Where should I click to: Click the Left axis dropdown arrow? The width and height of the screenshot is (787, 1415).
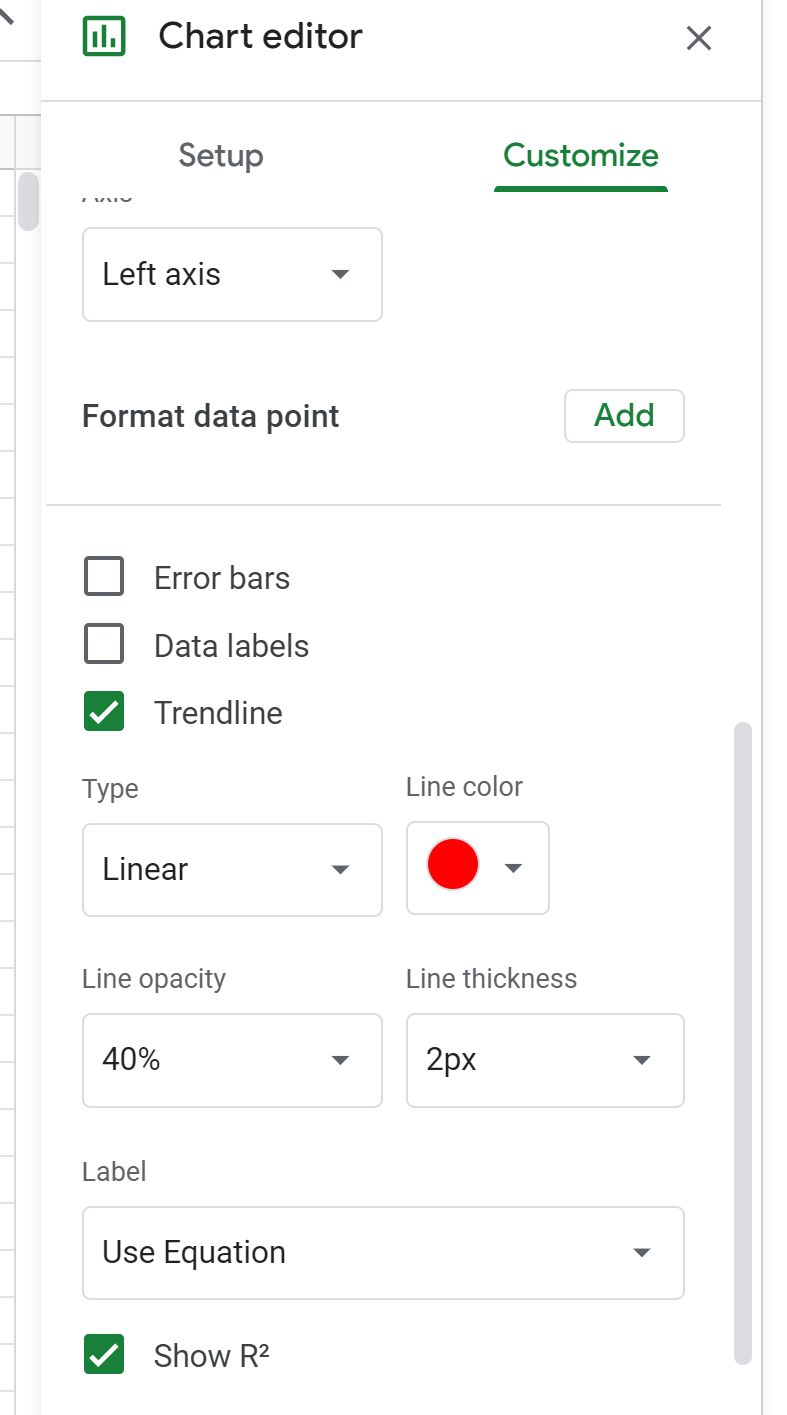point(342,274)
